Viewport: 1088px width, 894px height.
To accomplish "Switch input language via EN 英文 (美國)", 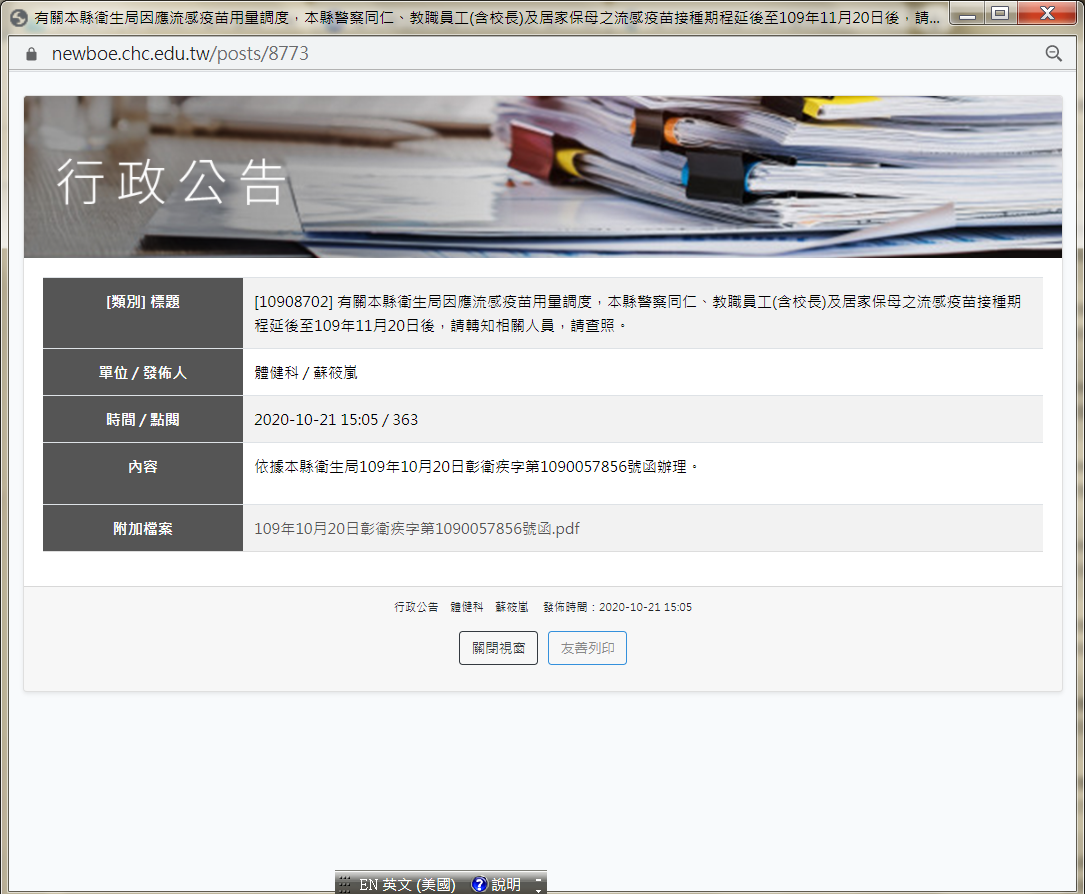I will 407,884.
